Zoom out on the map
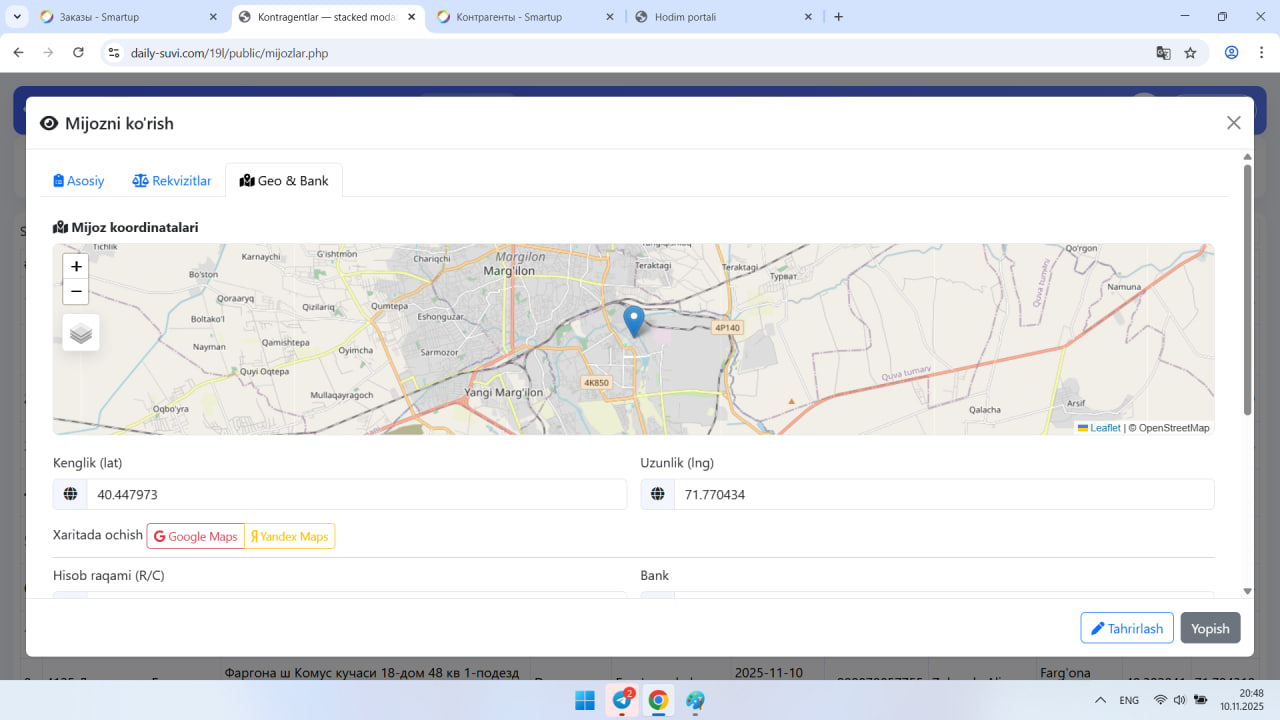This screenshot has height=720, width=1280. coord(76,292)
